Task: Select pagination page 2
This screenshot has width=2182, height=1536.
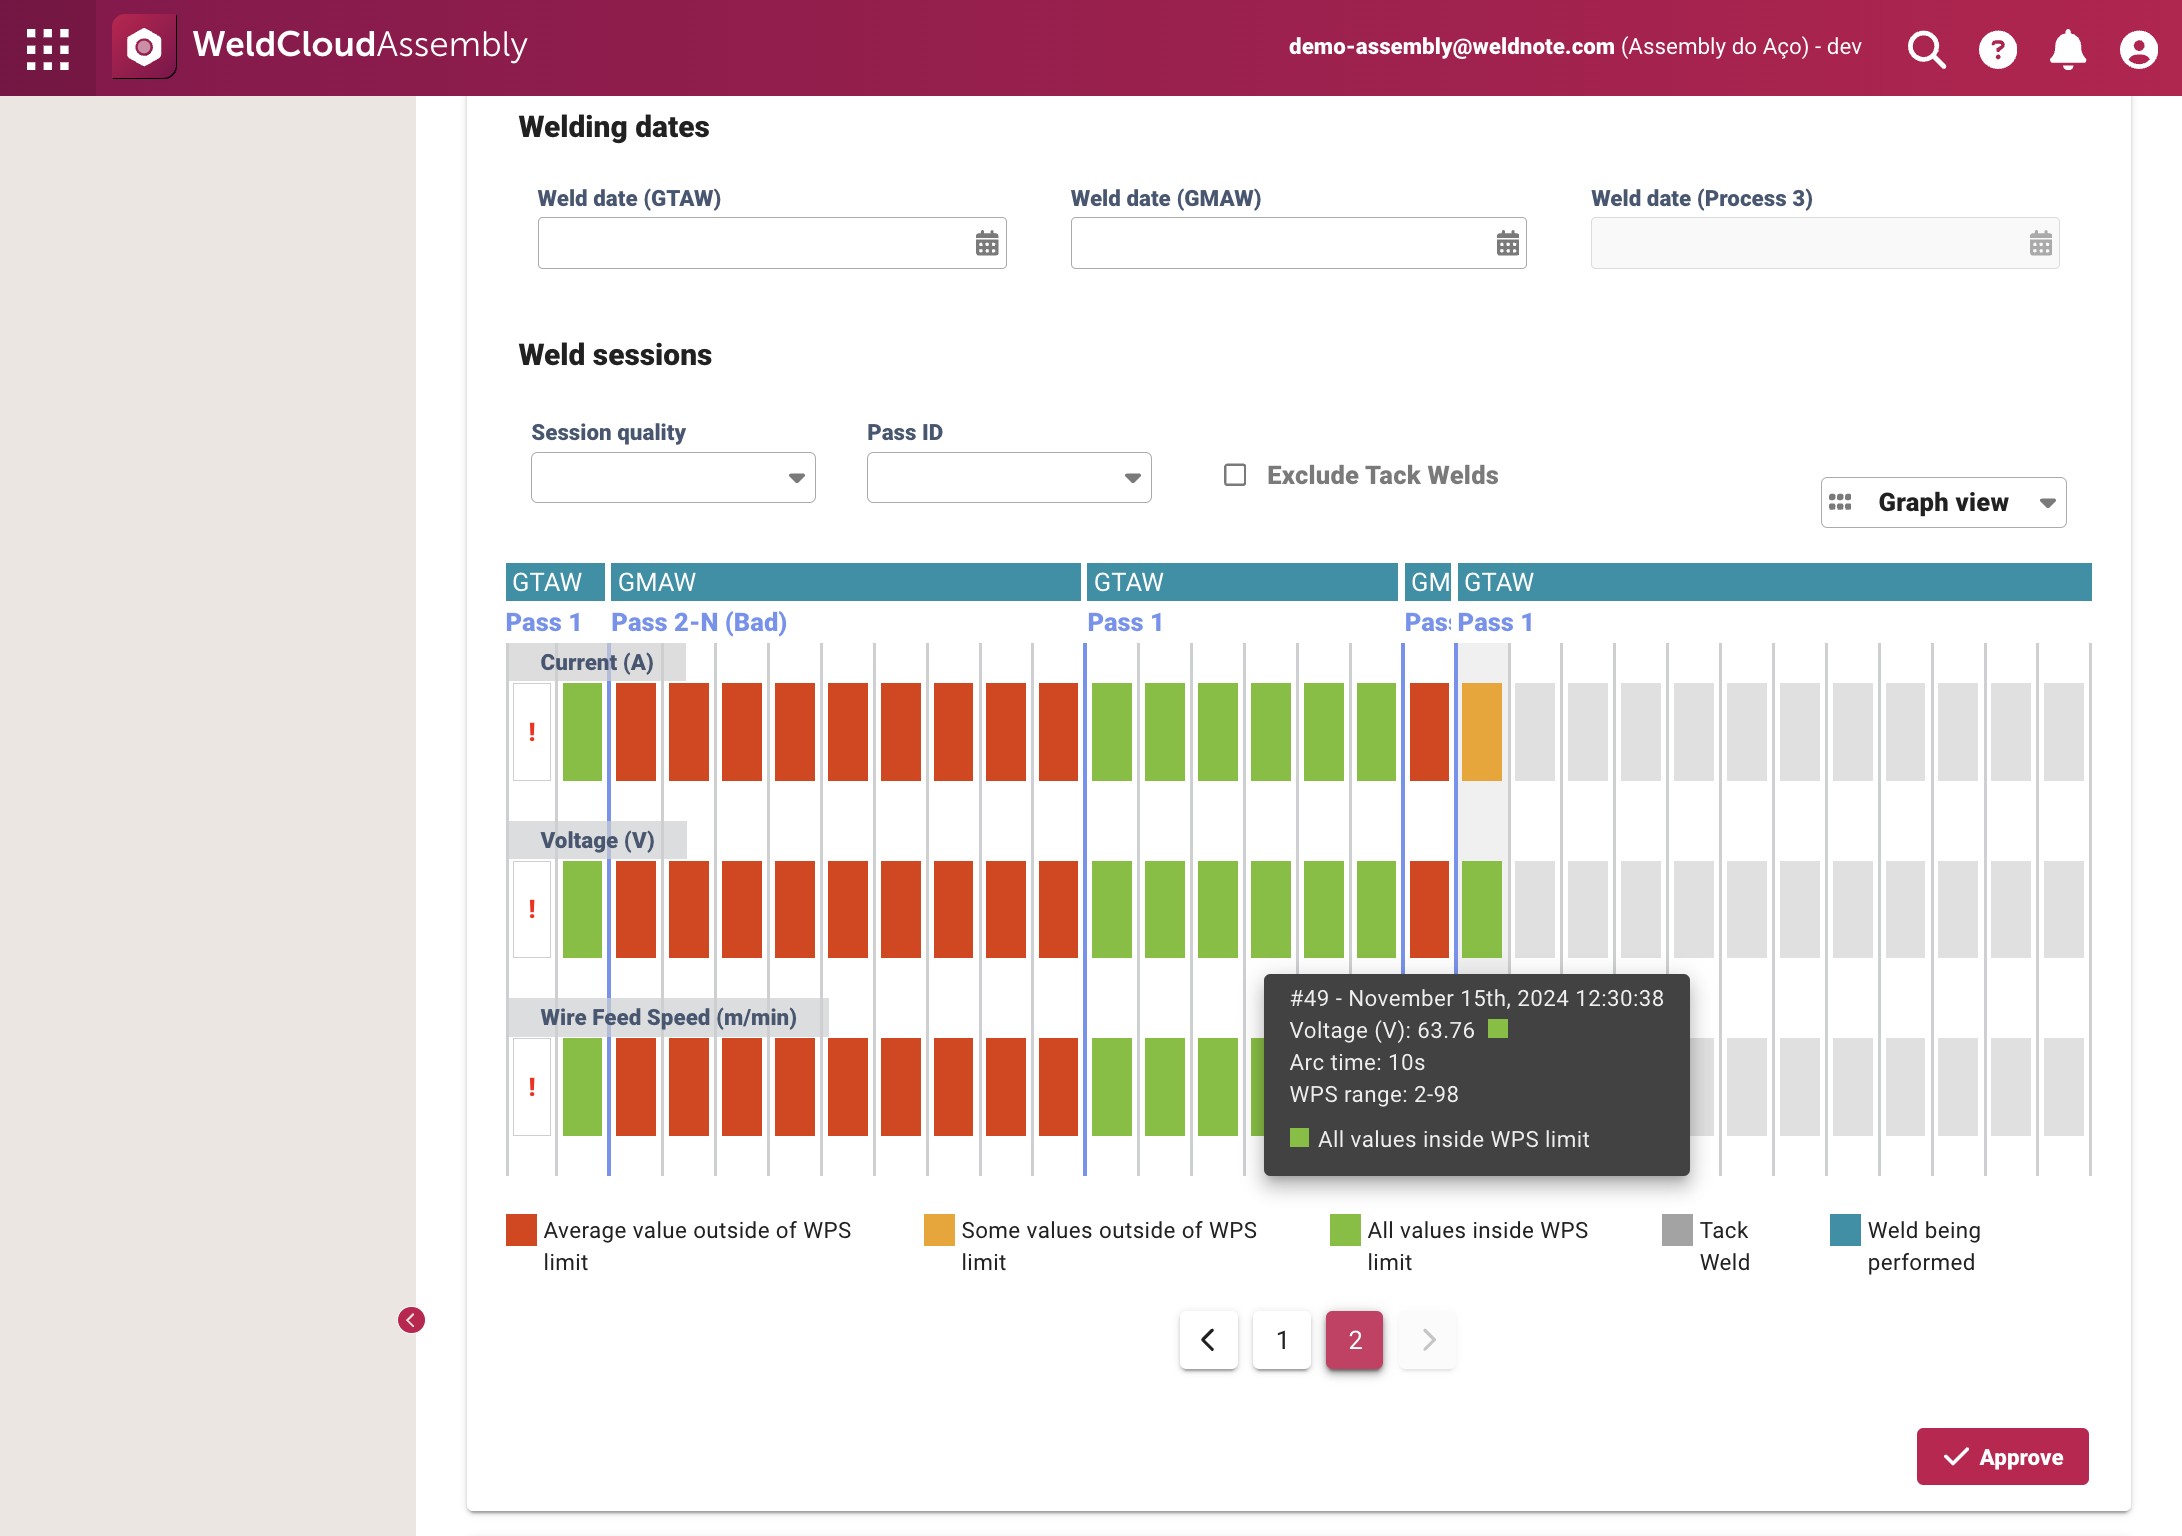Action: point(1354,1340)
